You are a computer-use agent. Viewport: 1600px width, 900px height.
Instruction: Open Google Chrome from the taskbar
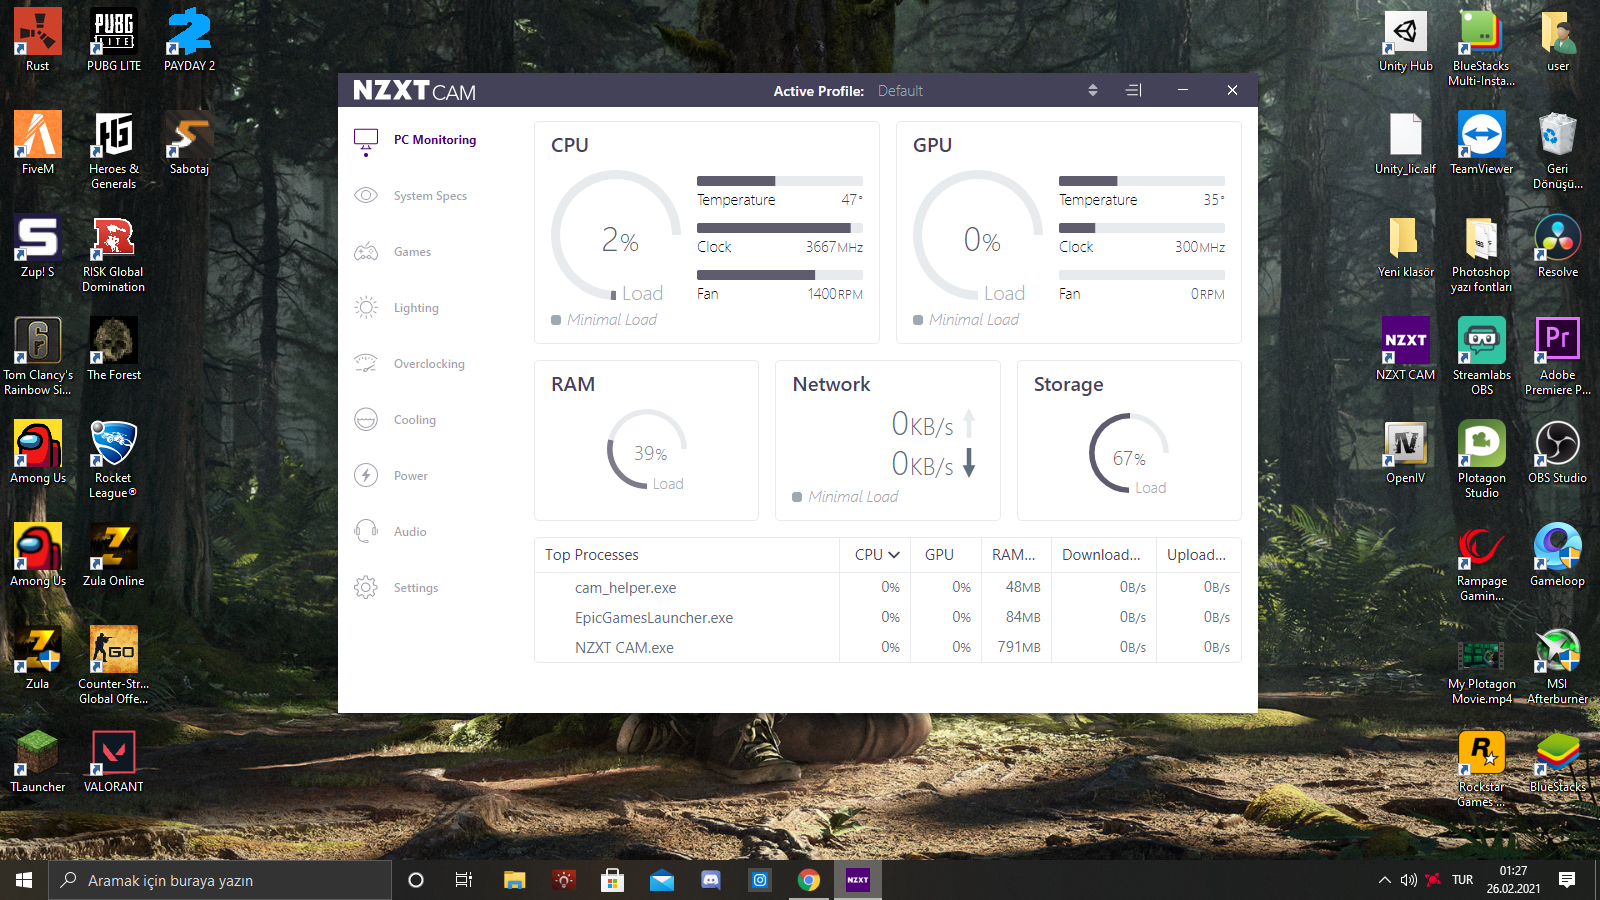(x=809, y=880)
